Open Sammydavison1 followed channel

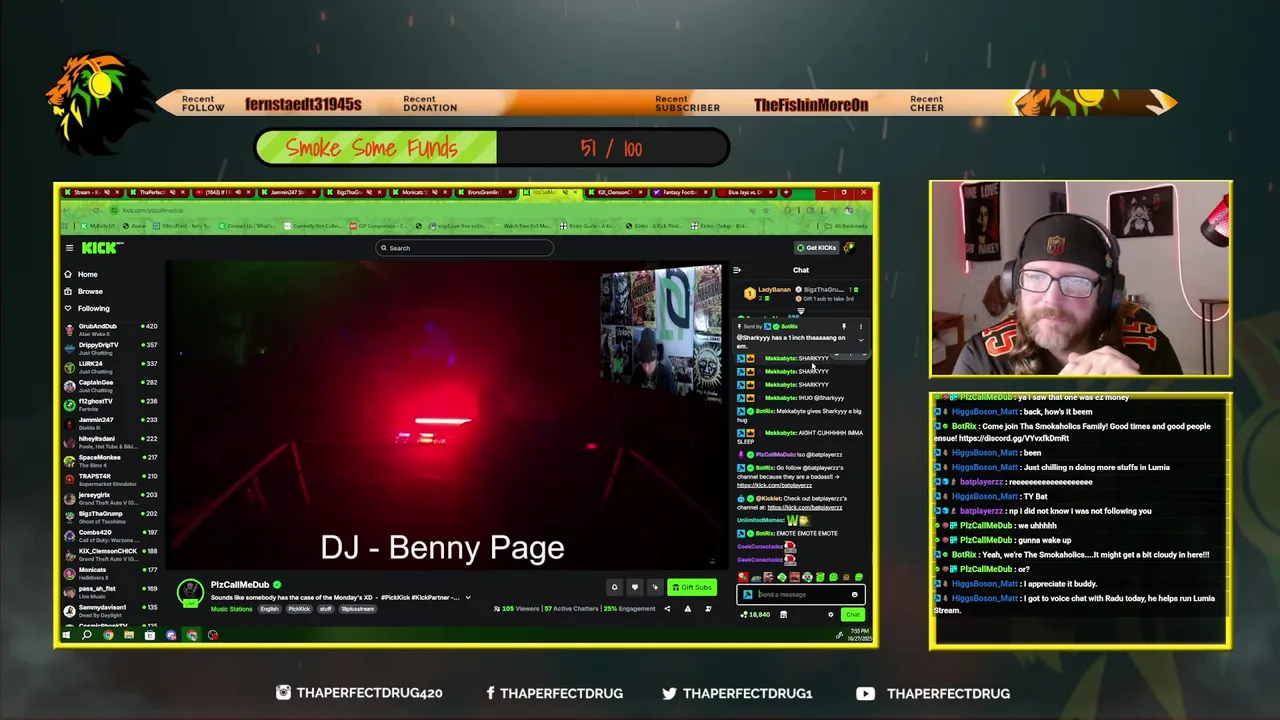(110, 610)
